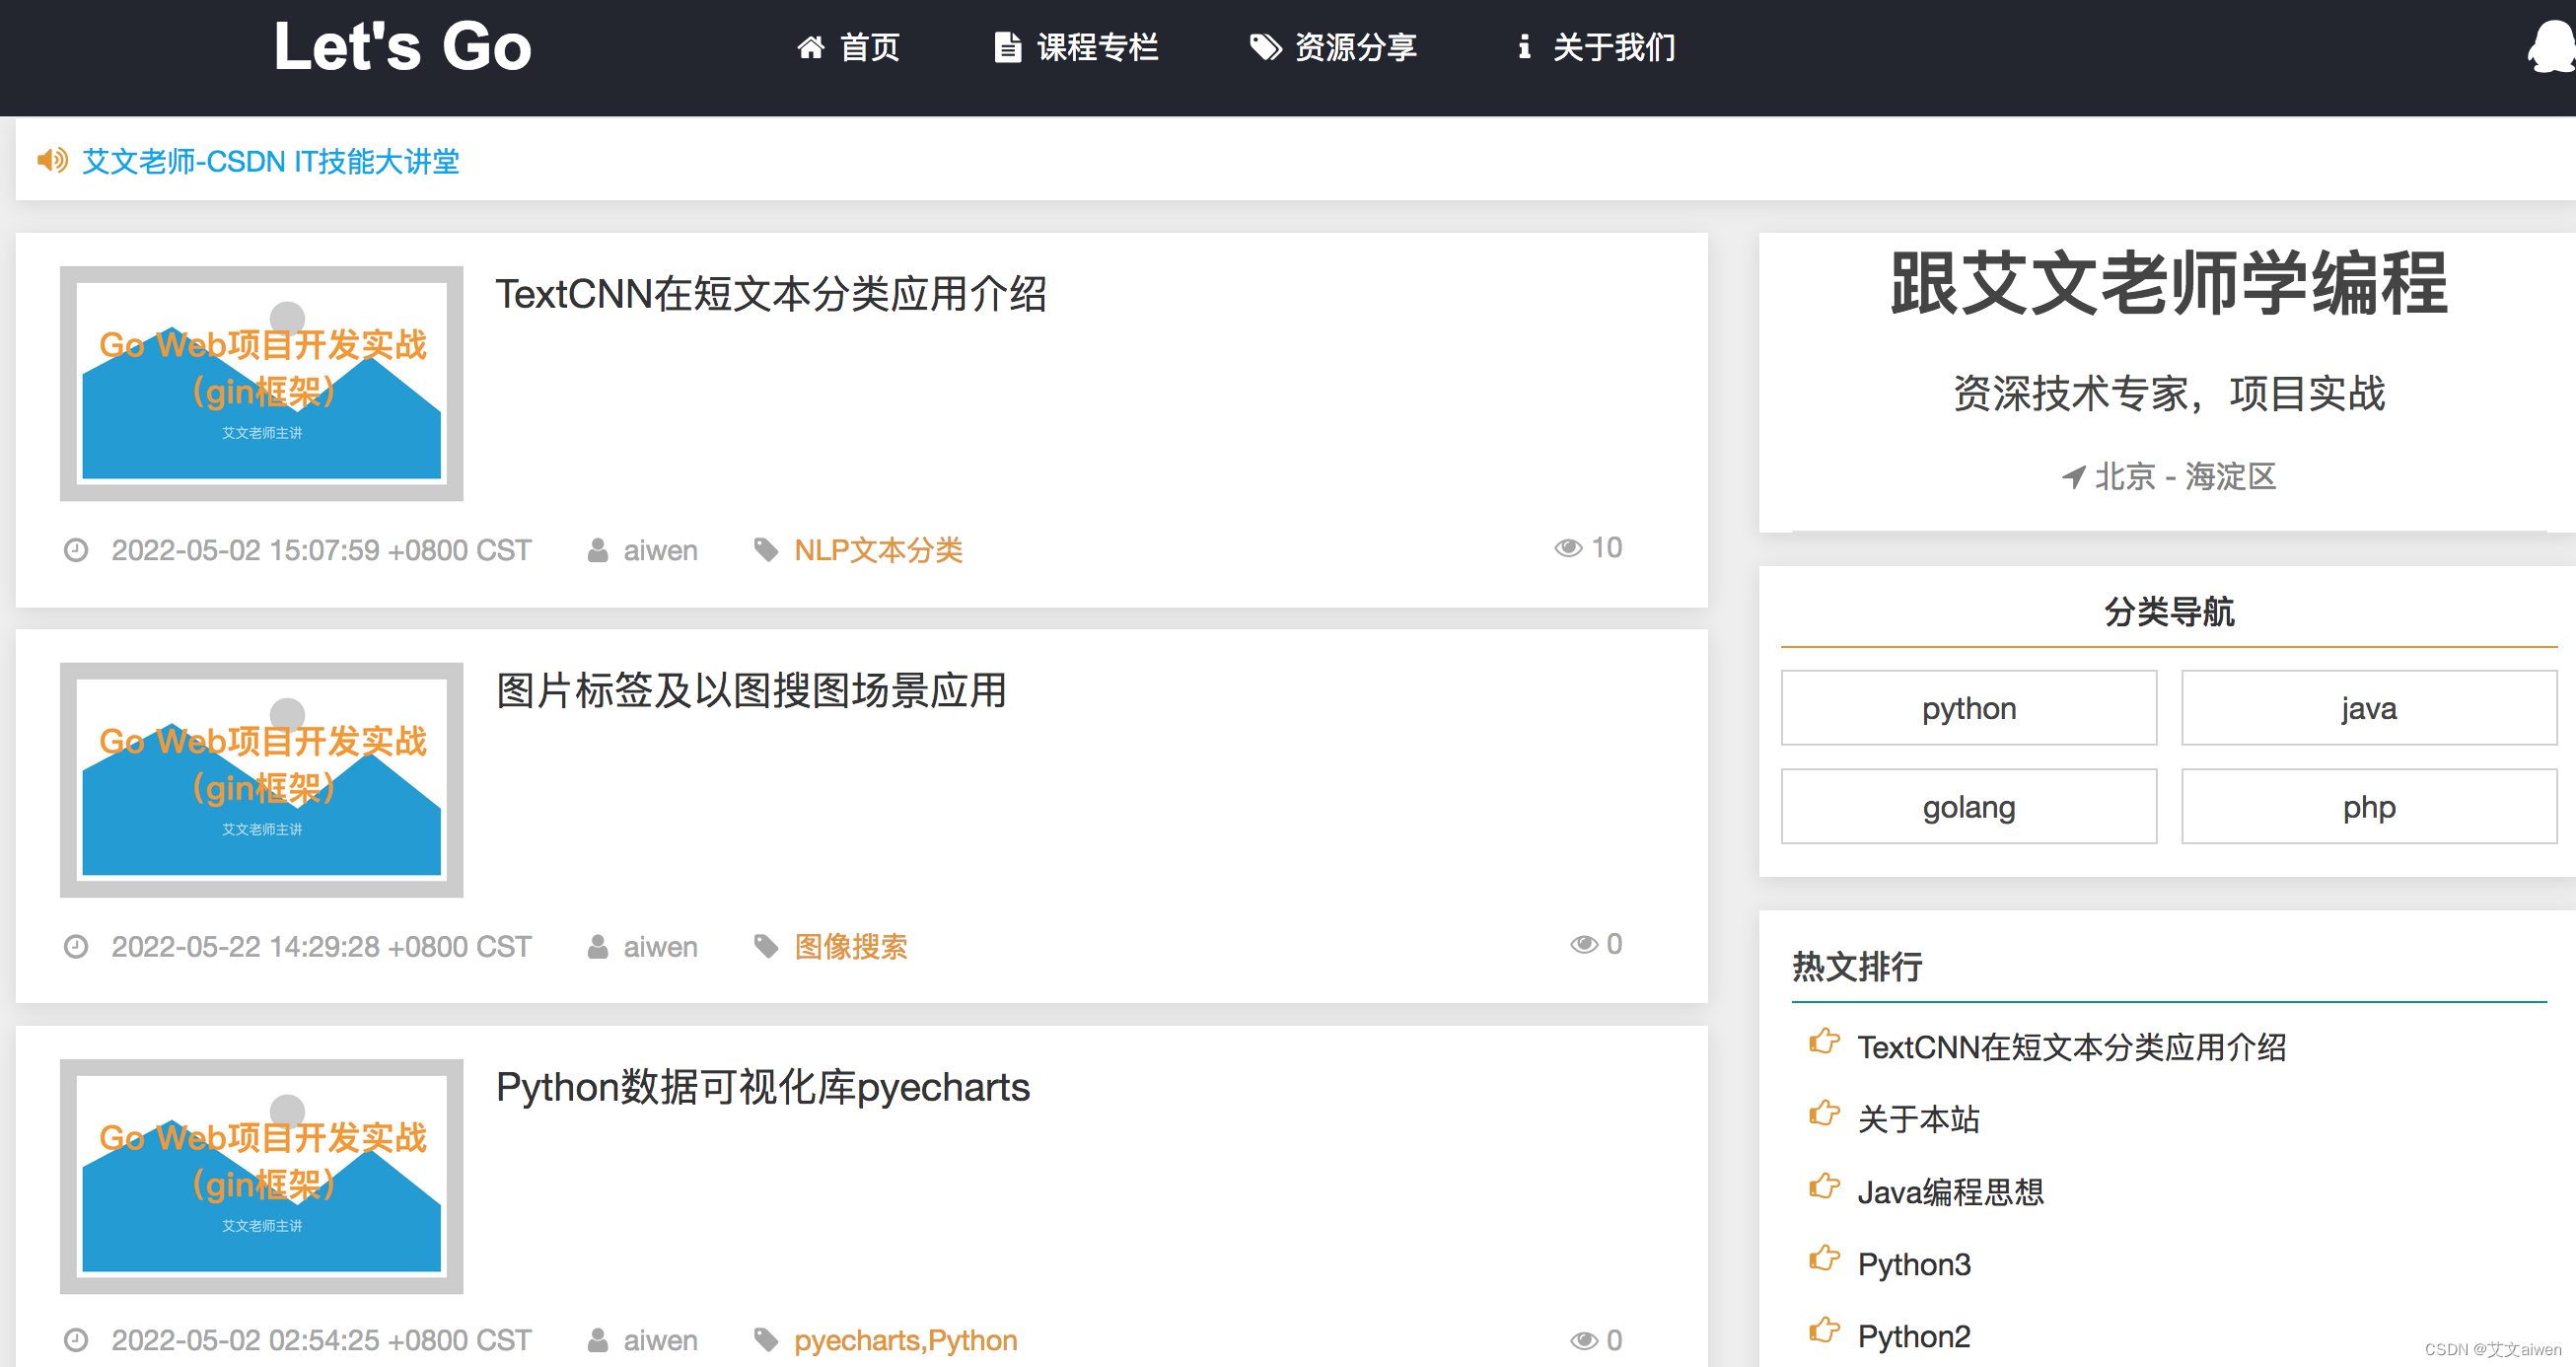Screen dimensions: 2576x1367
Task: Click thumbnail of Python数据可视化库pyecharts post
Action: pos(261,1176)
